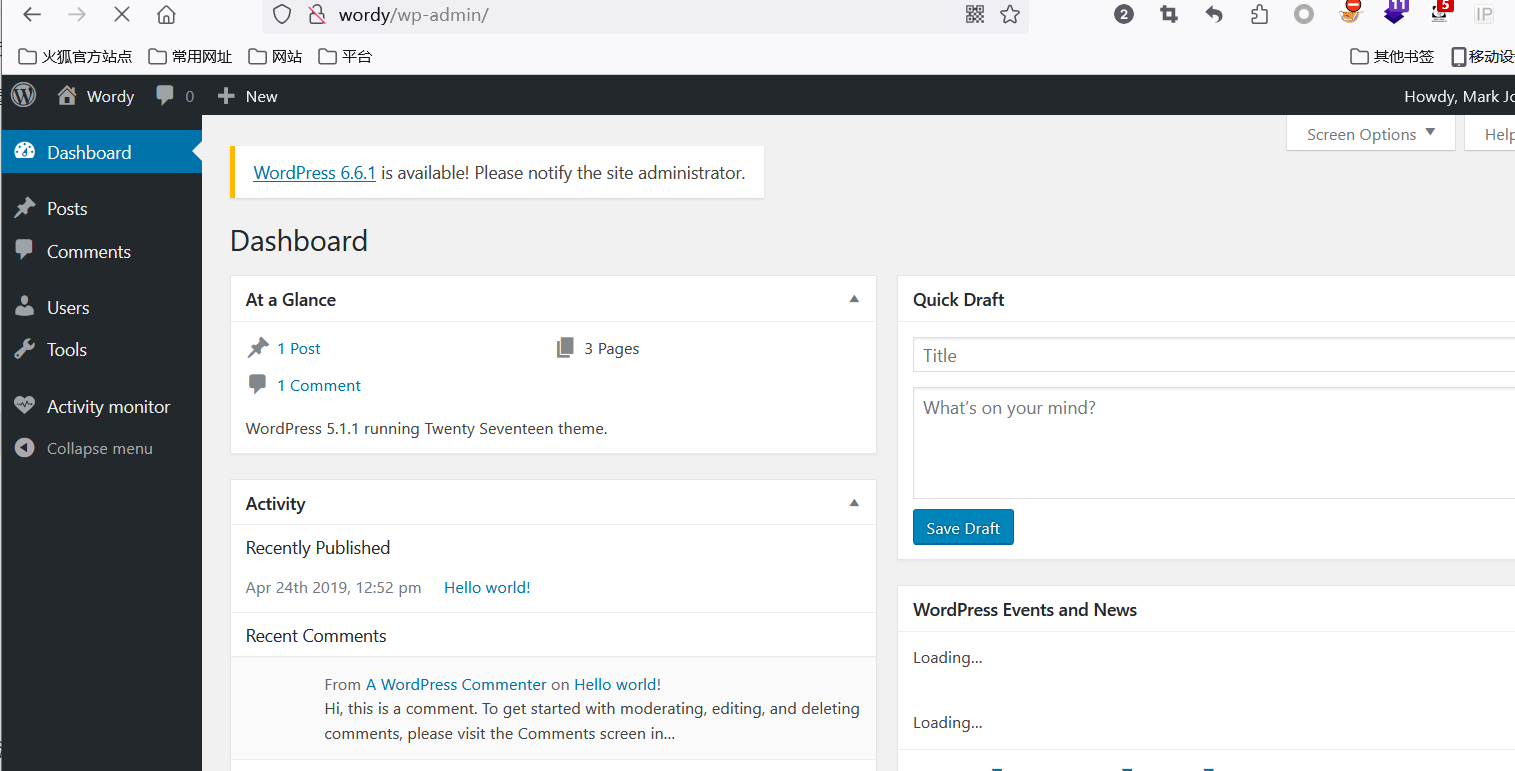Open the Howdy, Mark user menu
The image size is (1515, 771).
[1458, 96]
